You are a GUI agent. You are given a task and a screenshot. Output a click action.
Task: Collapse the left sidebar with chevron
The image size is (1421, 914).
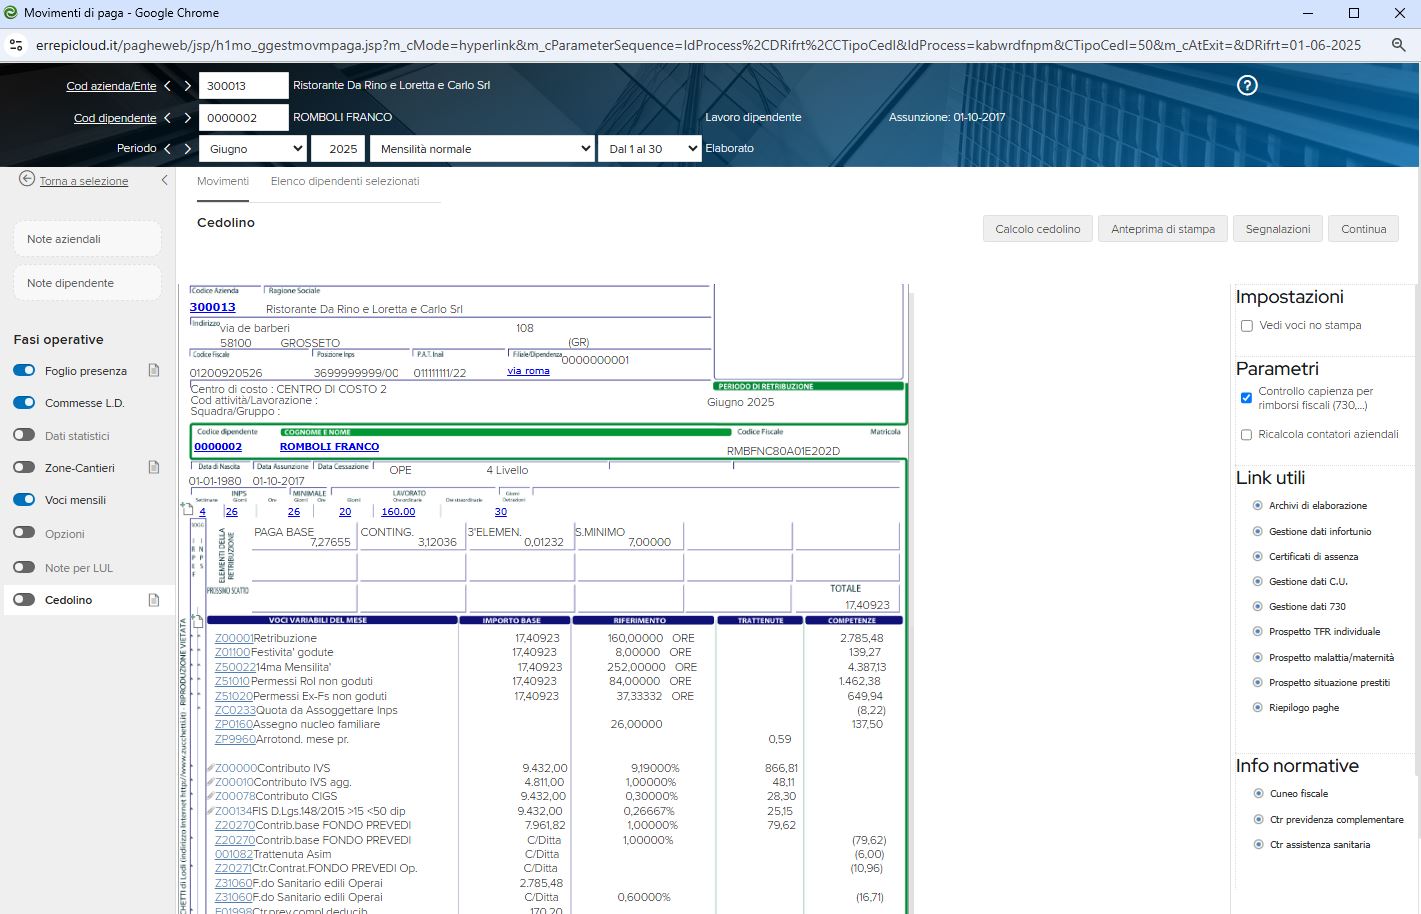click(164, 180)
